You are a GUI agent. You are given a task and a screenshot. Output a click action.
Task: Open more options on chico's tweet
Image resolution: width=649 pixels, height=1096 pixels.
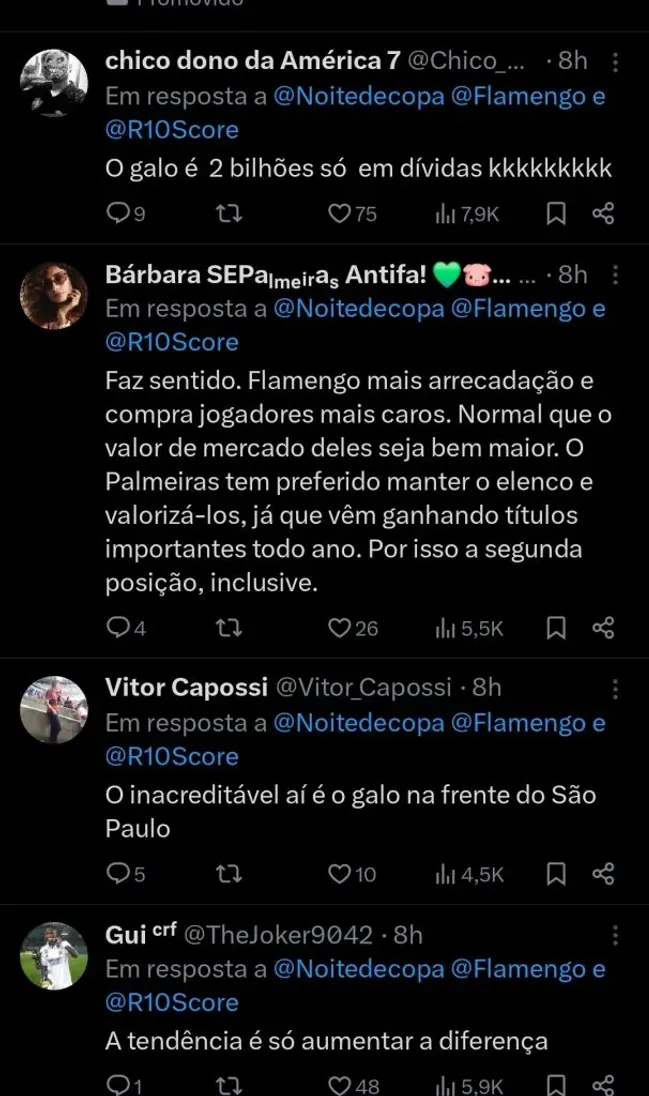(615, 62)
